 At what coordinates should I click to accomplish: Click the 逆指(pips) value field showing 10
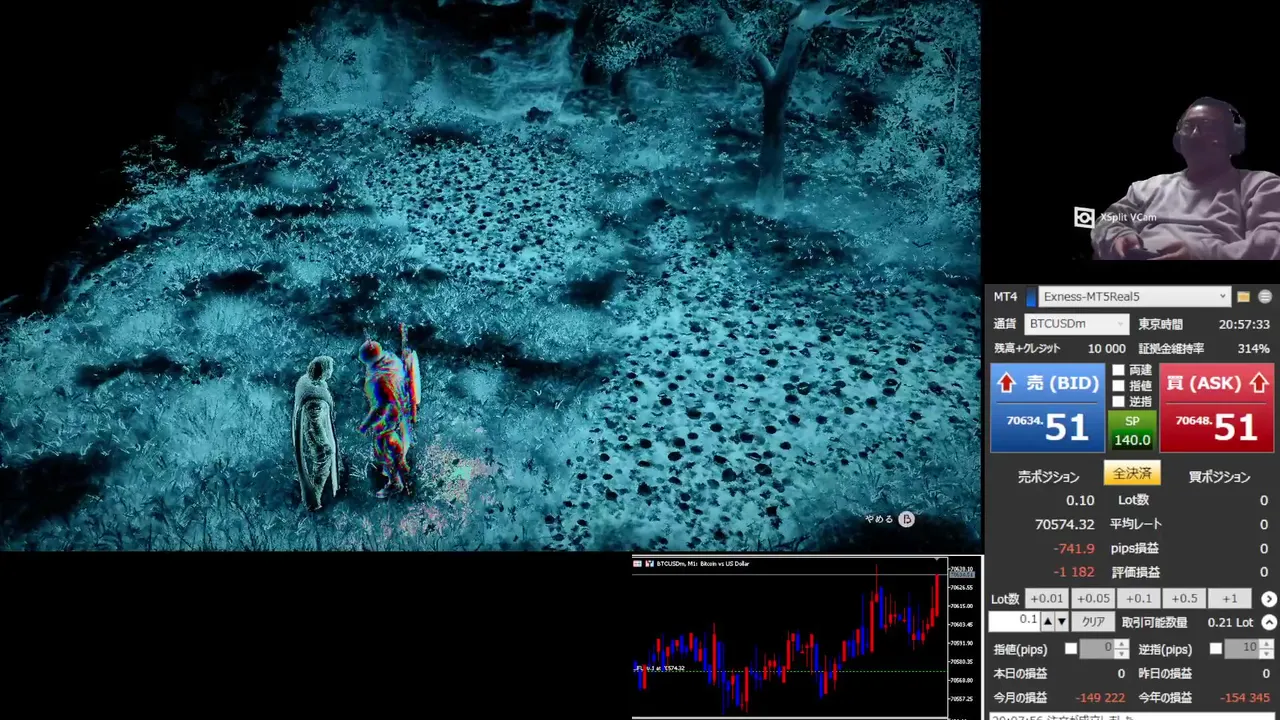click(1242, 649)
